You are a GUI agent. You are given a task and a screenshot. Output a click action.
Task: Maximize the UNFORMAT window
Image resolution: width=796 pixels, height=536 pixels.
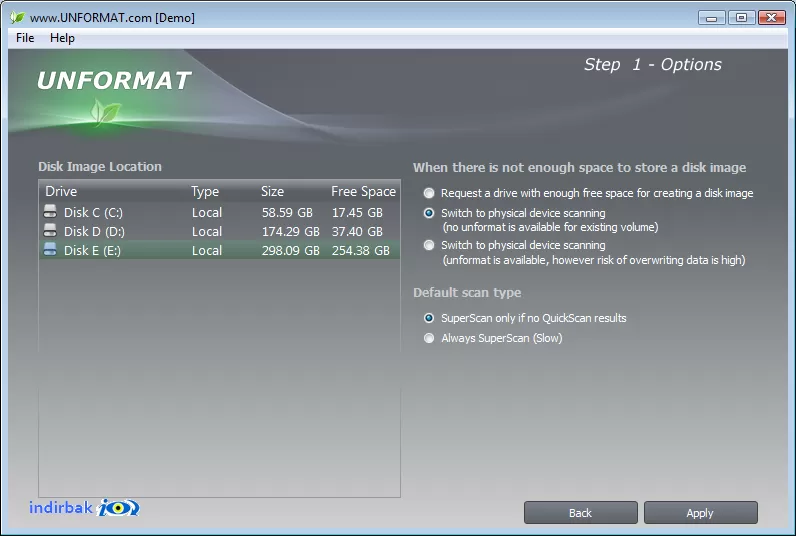click(x=741, y=18)
